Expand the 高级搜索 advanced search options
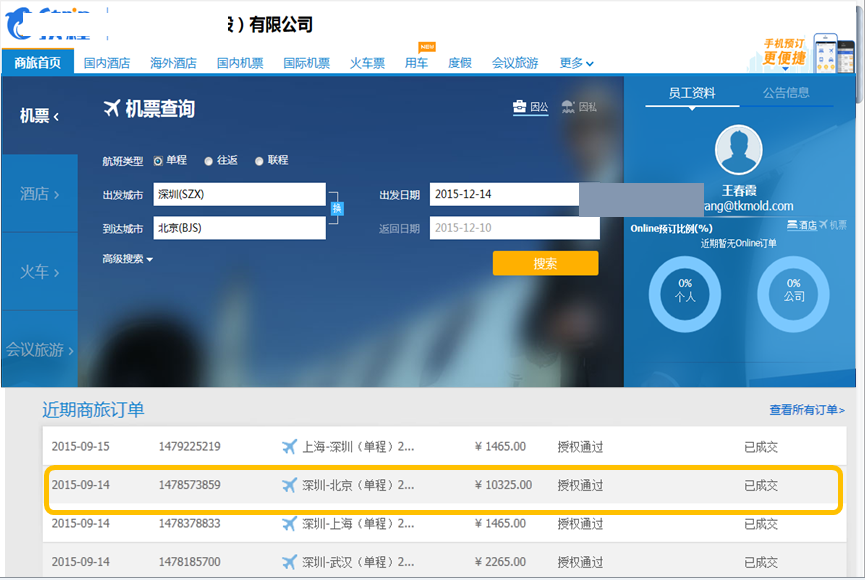 coord(127,260)
